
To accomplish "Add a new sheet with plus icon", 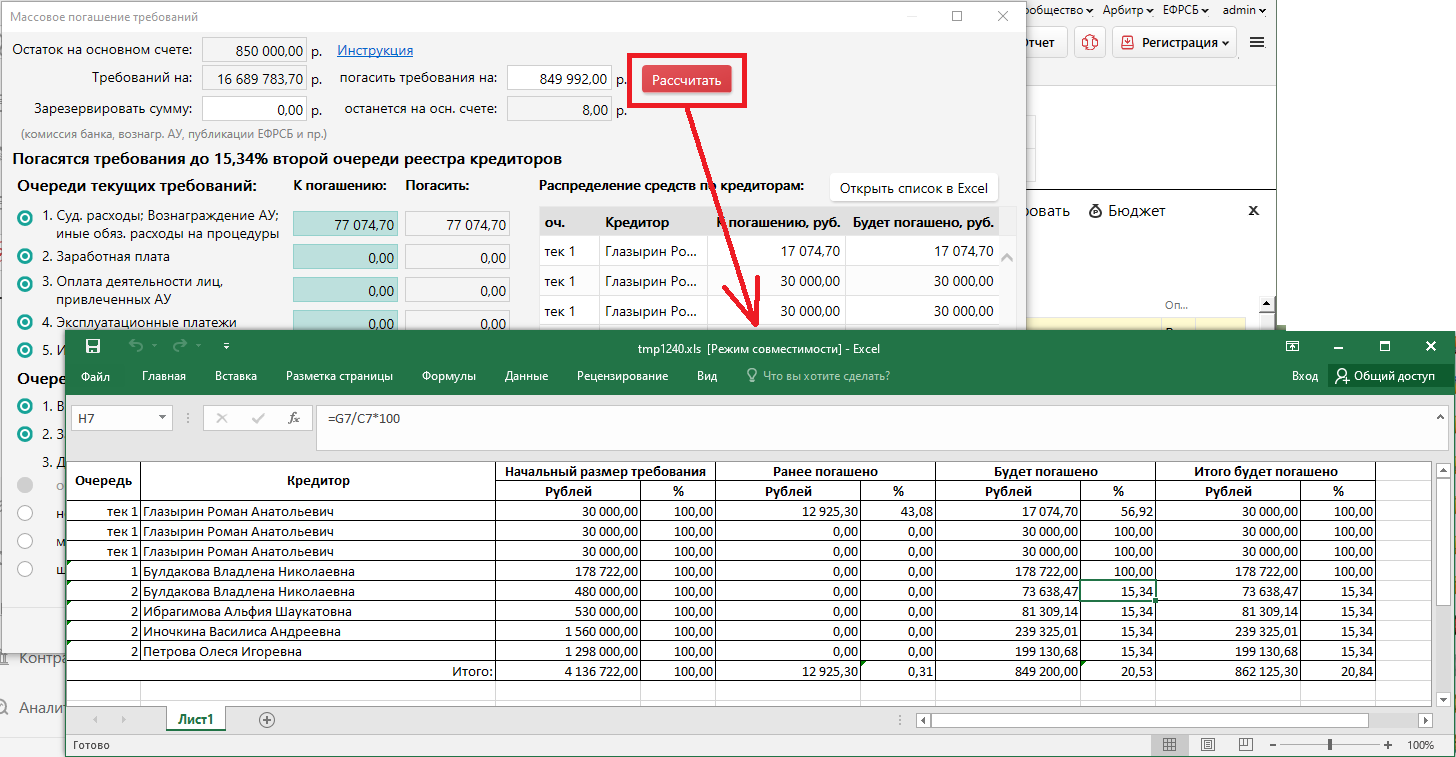I will click(267, 720).
